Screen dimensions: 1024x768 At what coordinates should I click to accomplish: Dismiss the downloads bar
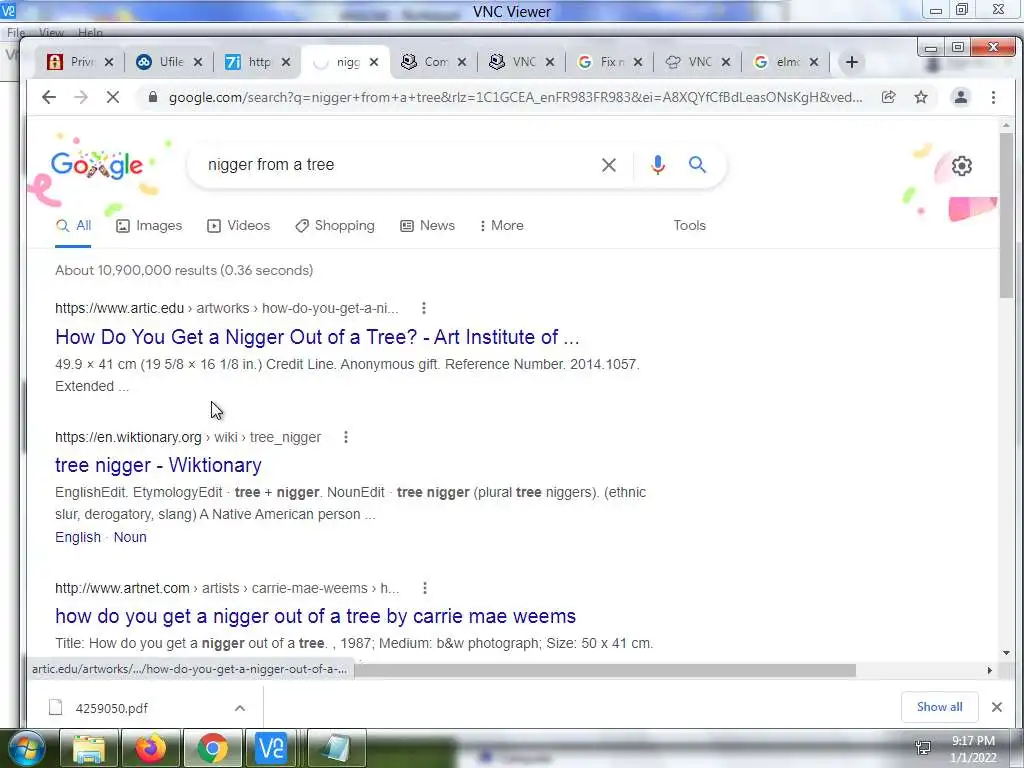tap(997, 707)
